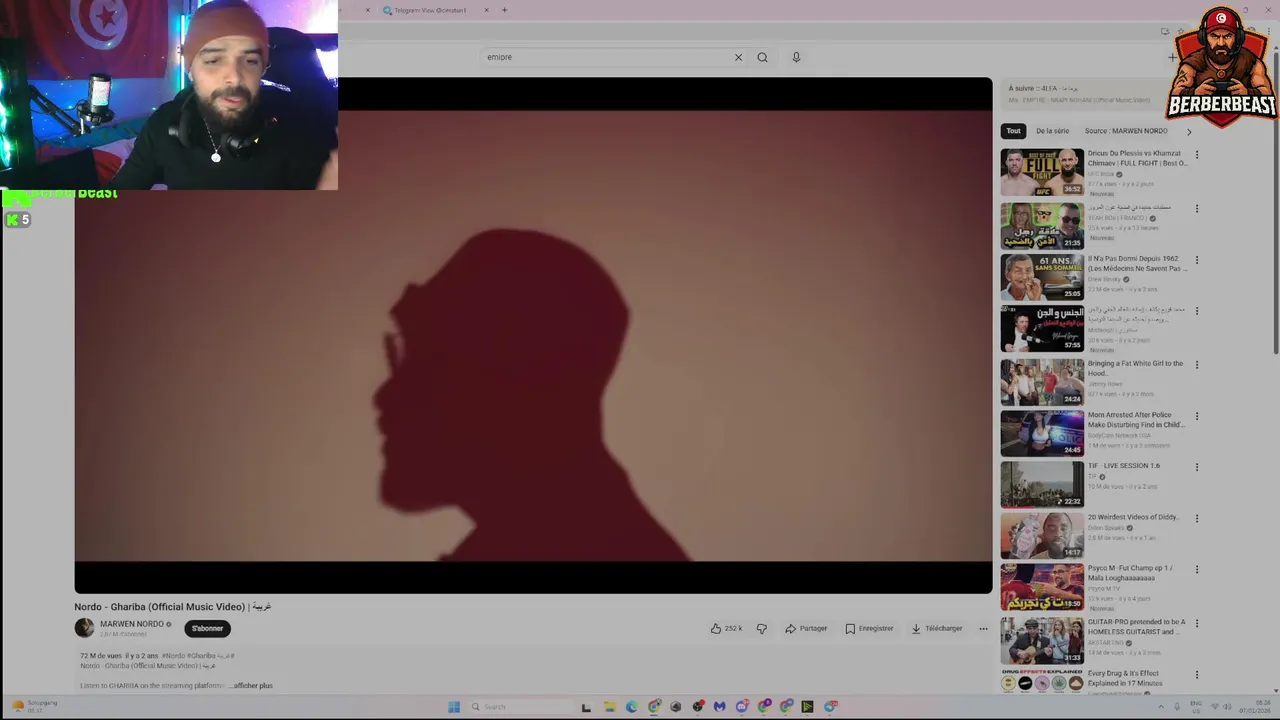Screen dimensions: 1280x720
Task: Open Microsoft Edge from the taskbar
Action: 632,707
